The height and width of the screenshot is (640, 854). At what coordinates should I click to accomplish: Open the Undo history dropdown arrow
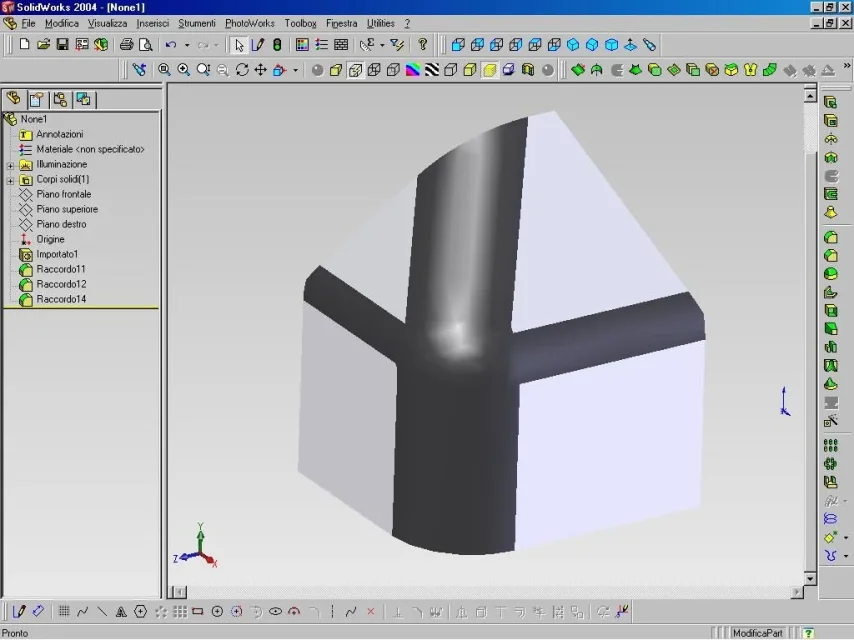[x=187, y=45]
